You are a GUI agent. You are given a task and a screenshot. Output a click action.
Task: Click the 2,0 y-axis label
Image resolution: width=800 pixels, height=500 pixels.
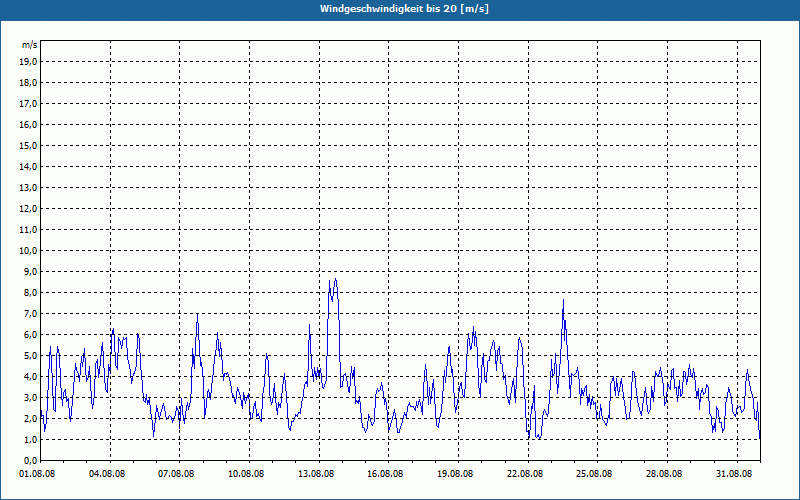point(30,418)
